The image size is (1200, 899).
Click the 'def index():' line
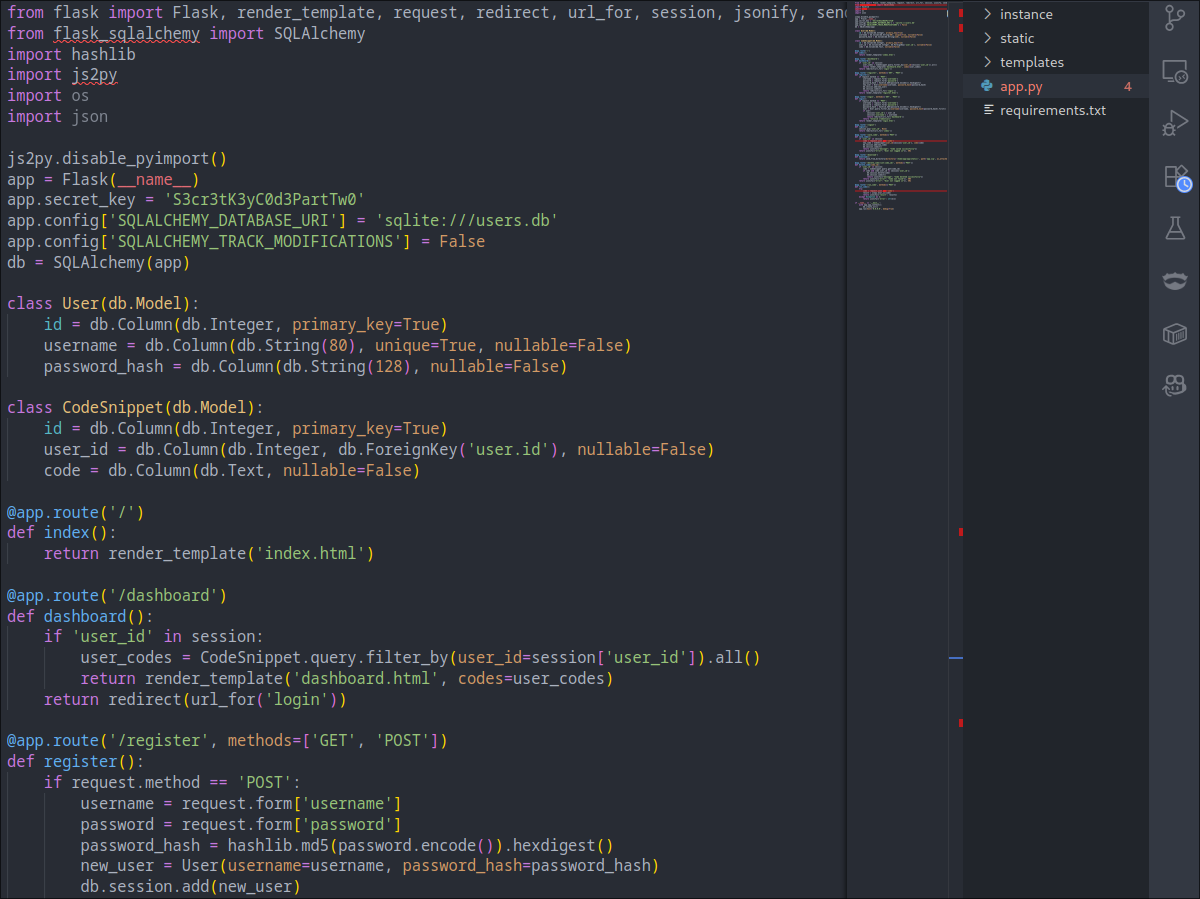click(x=62, y=533)
